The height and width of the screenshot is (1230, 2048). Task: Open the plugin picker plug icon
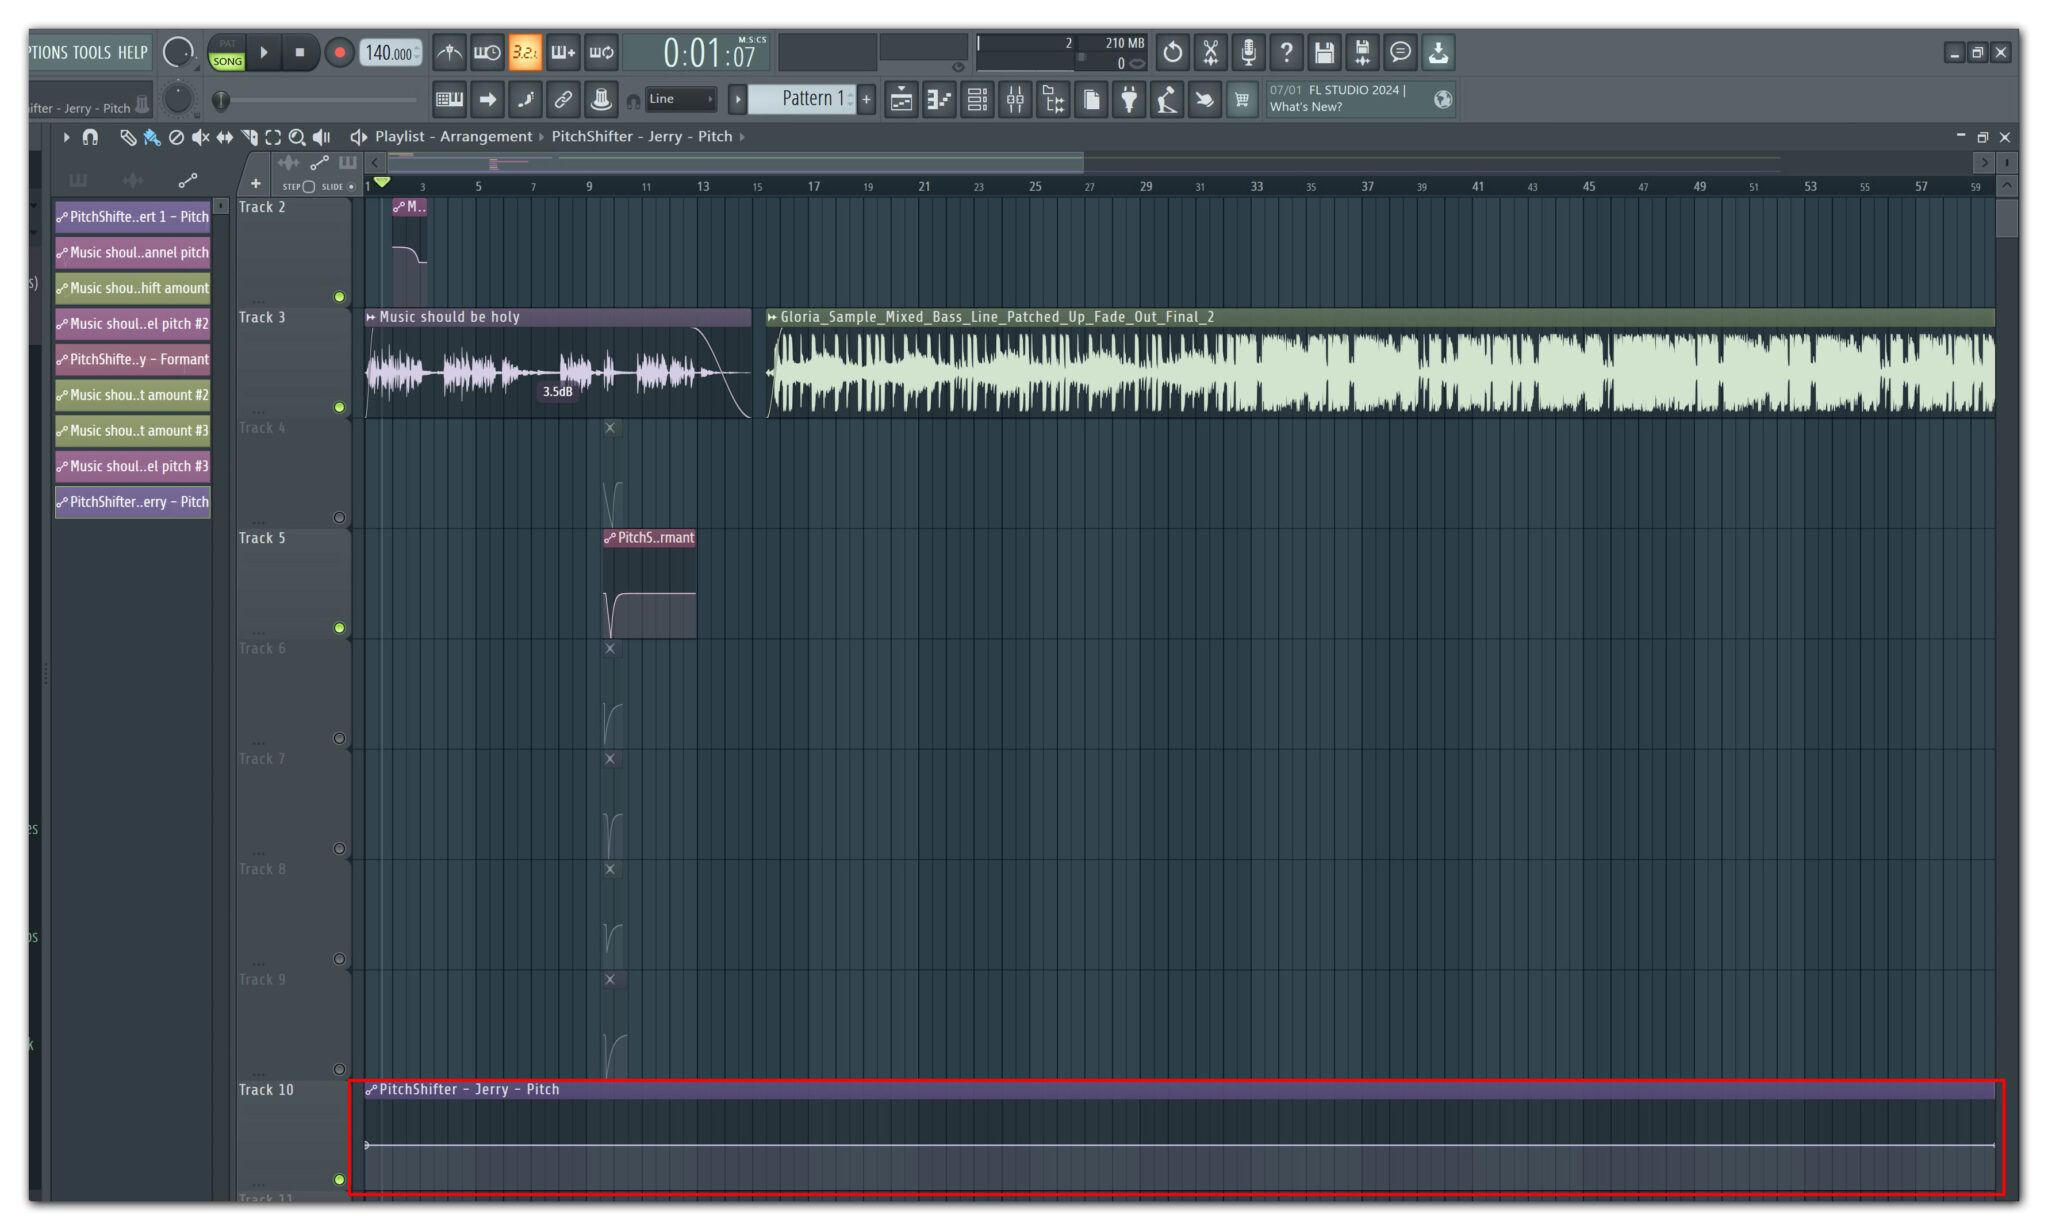pos(1129,99)
